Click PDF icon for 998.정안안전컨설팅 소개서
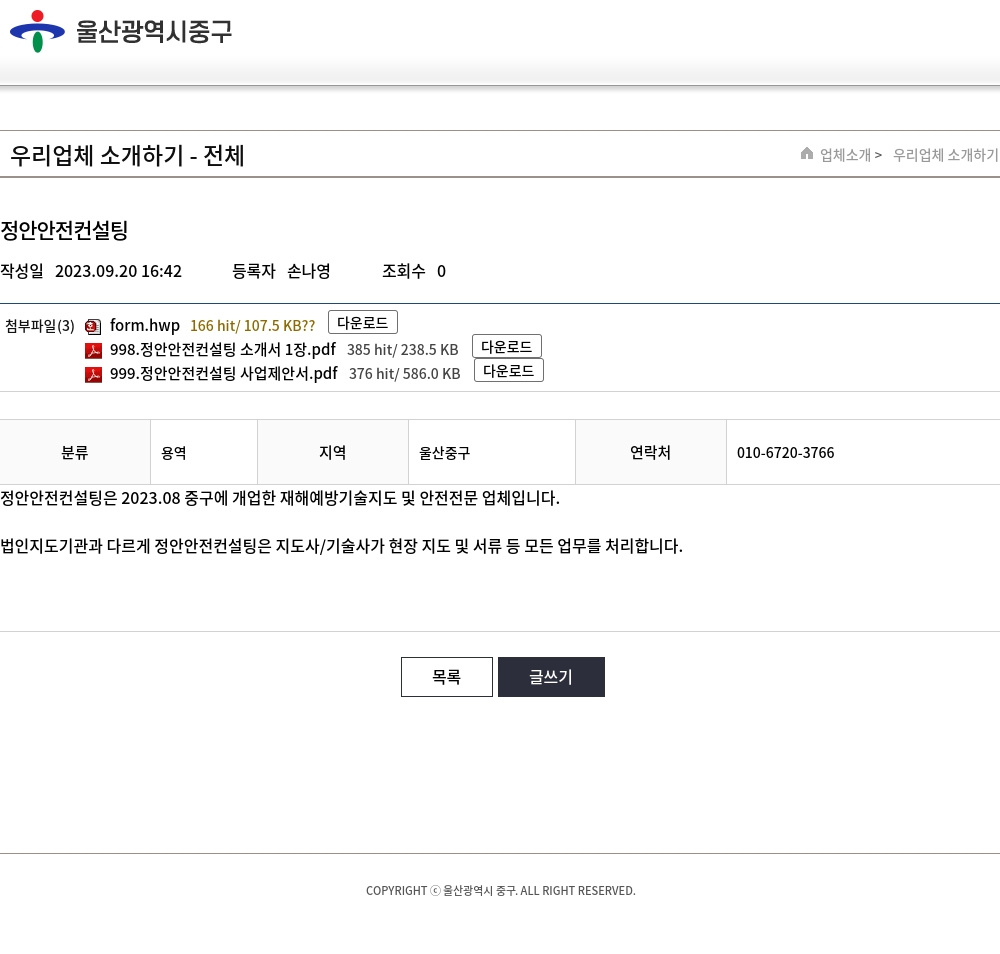1000x954 pixels. pyautogui.click(x=93, y=350)
